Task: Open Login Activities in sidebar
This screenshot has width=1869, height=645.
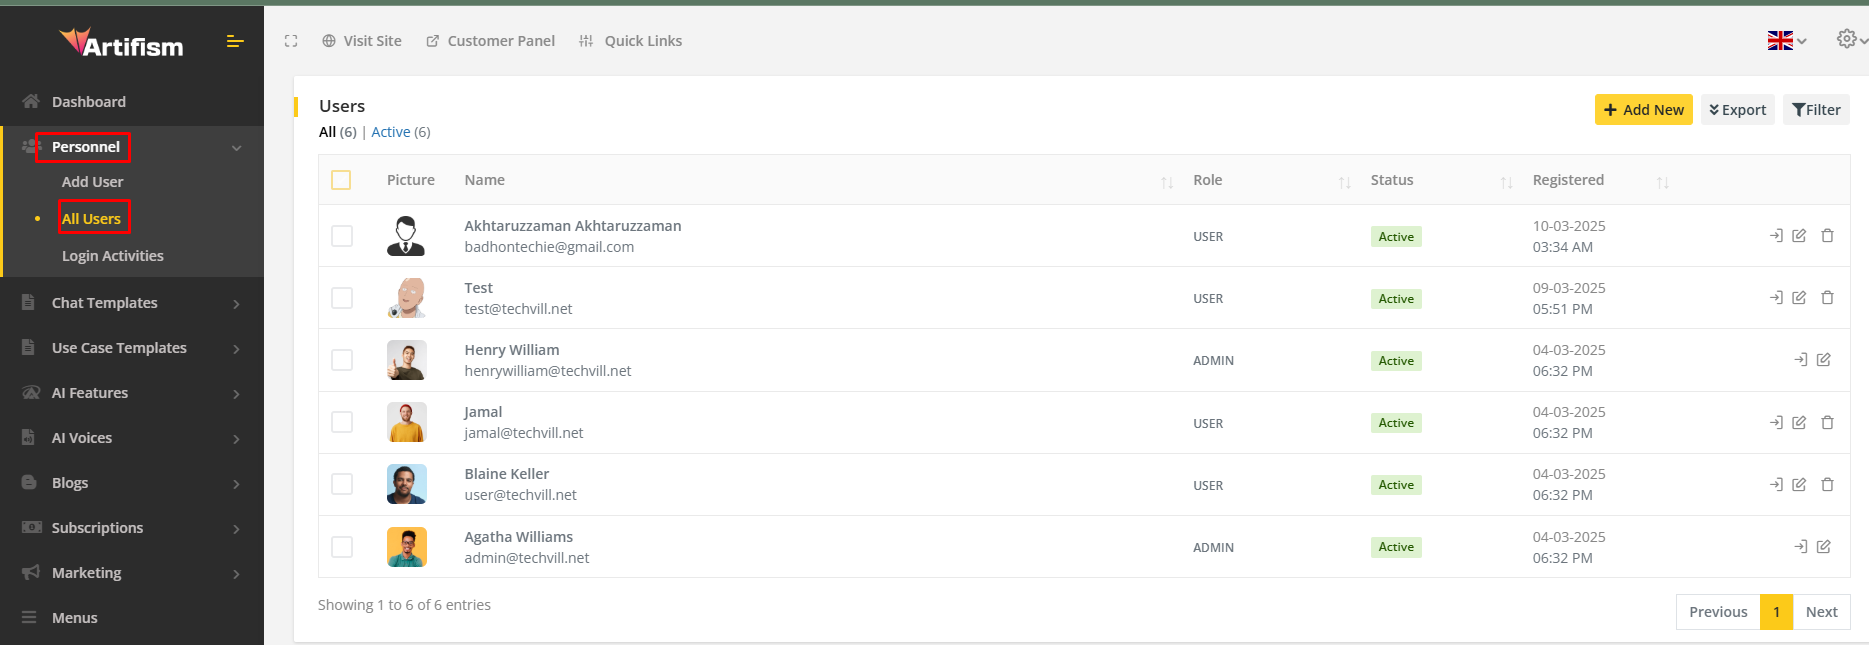Action: [x=113, y=256]
